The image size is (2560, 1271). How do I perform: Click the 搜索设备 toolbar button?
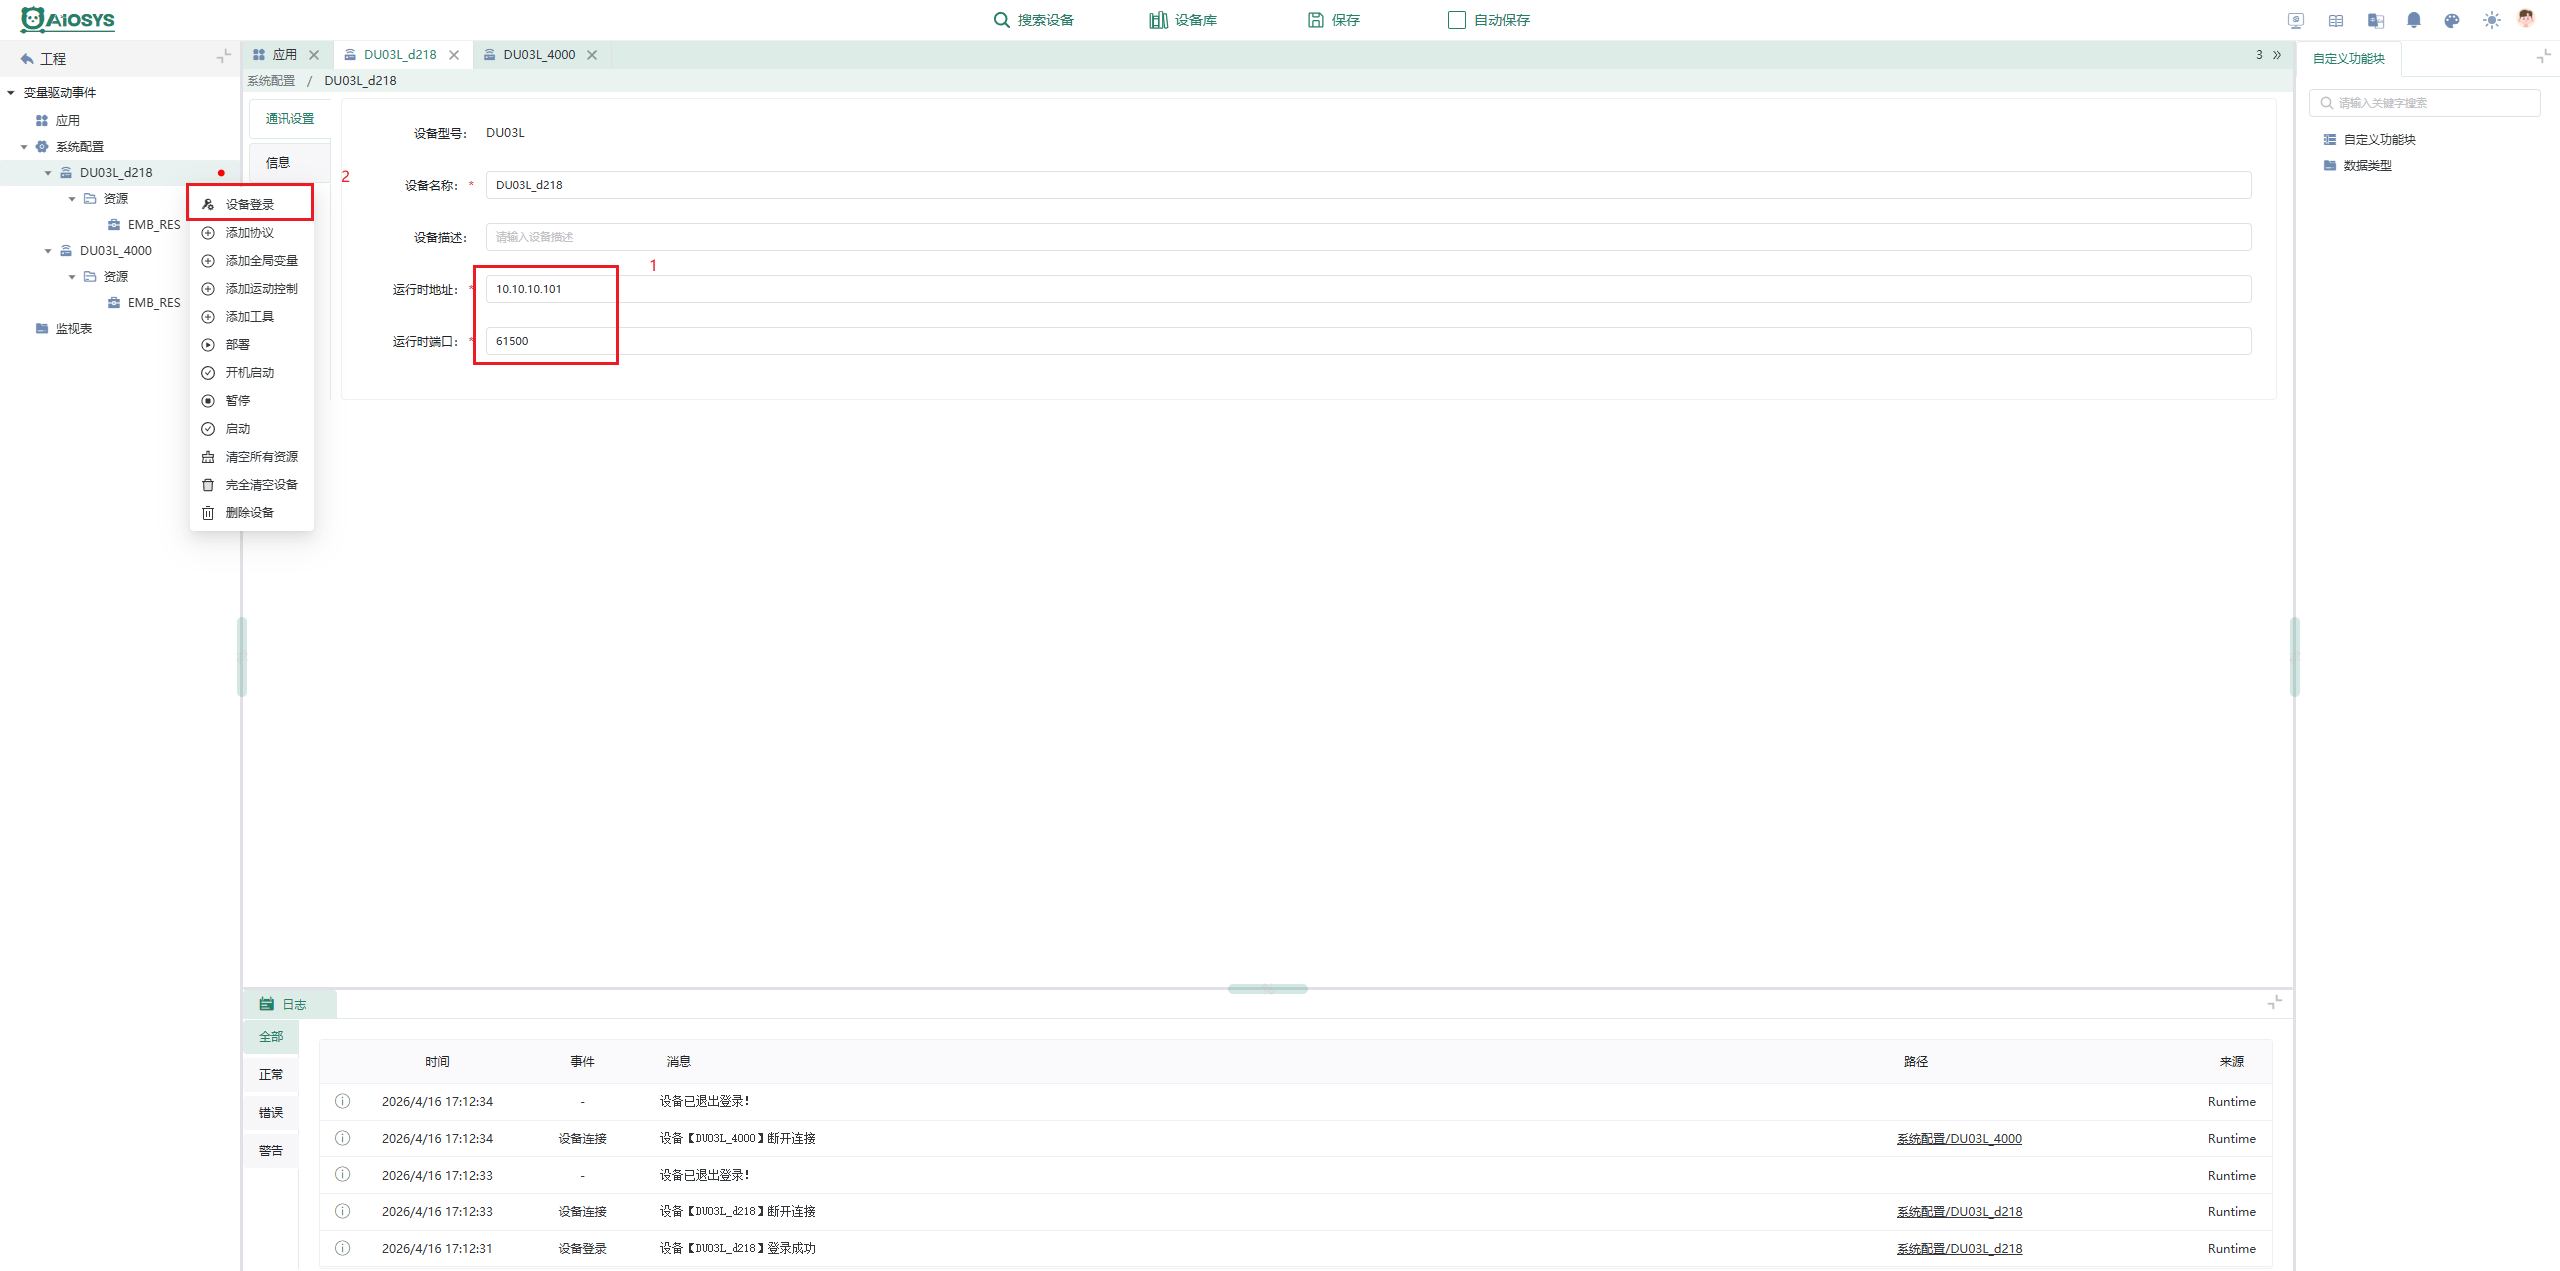(x=1033, y=20)
